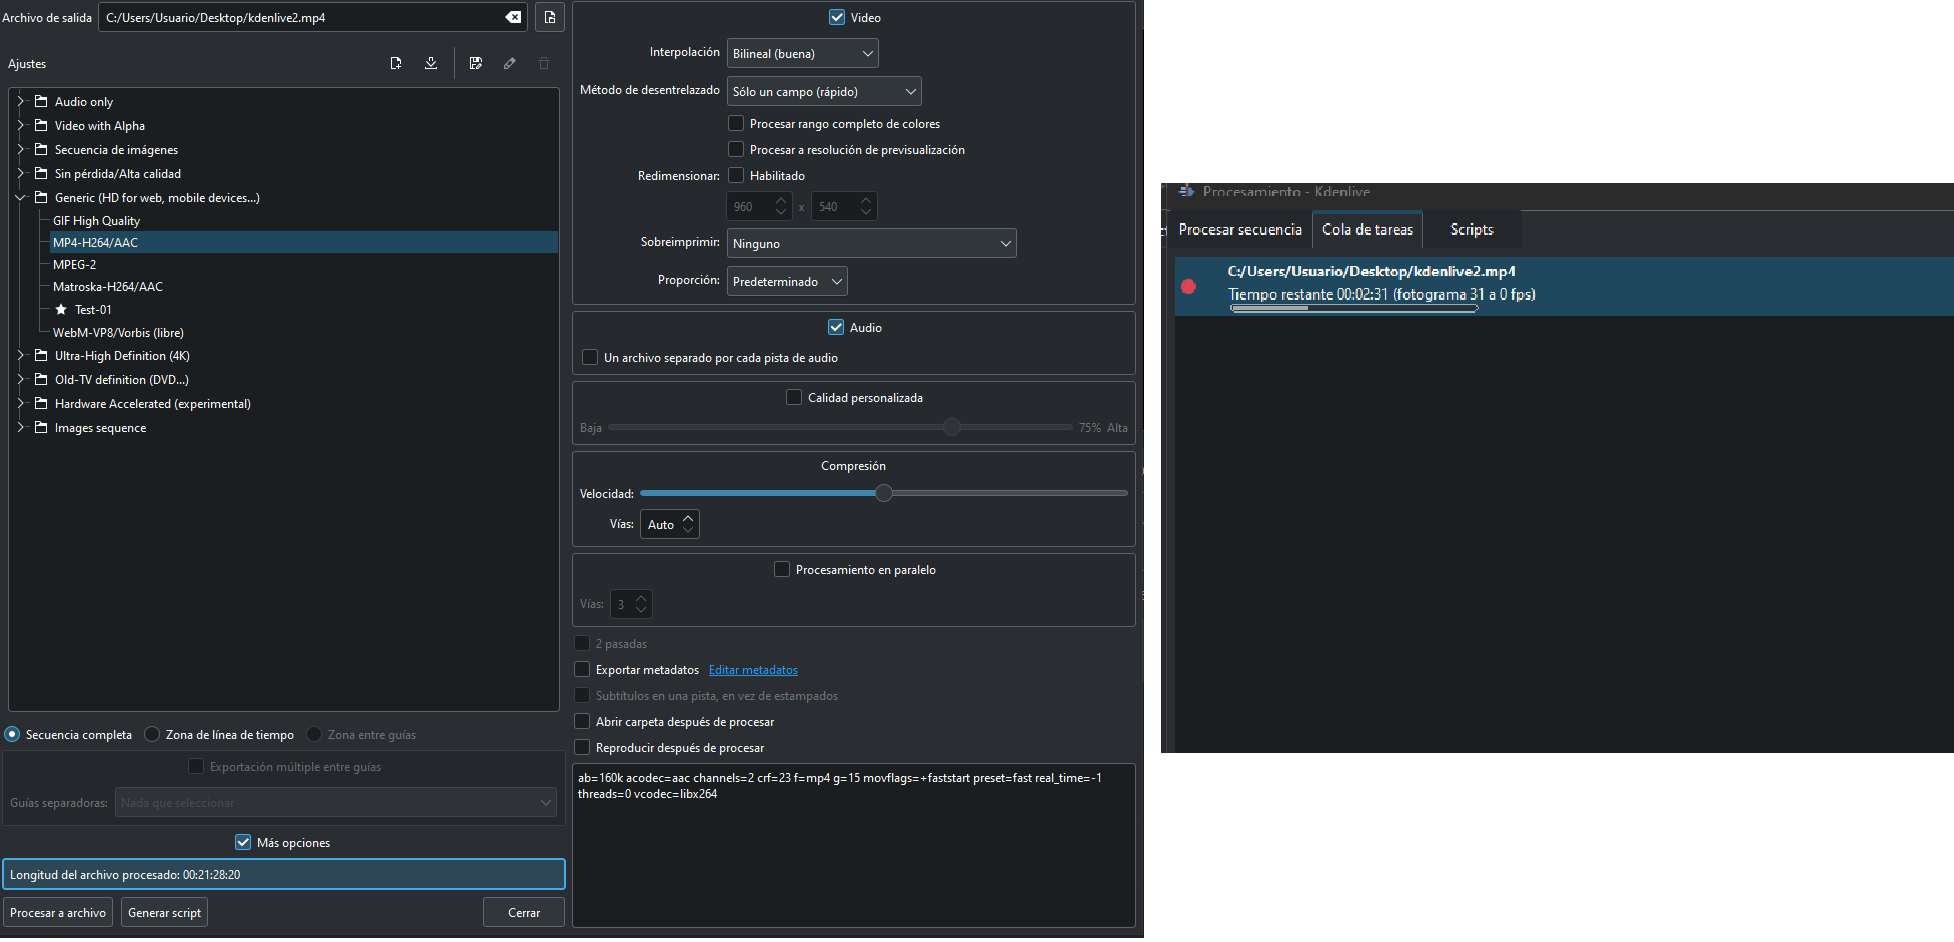Switch to Procesar secuencia tab

[x=1240, y=229]
